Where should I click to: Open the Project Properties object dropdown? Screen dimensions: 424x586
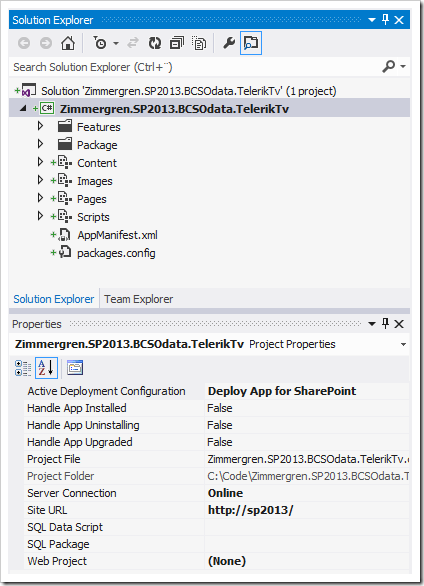403,344
